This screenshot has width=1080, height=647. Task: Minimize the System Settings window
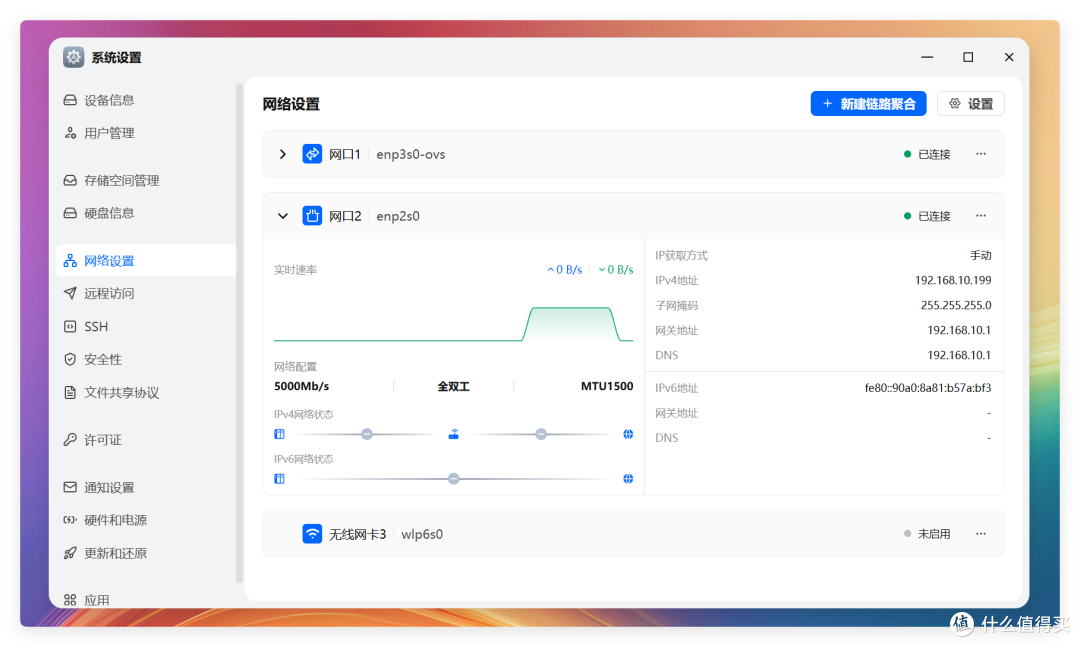927,57
